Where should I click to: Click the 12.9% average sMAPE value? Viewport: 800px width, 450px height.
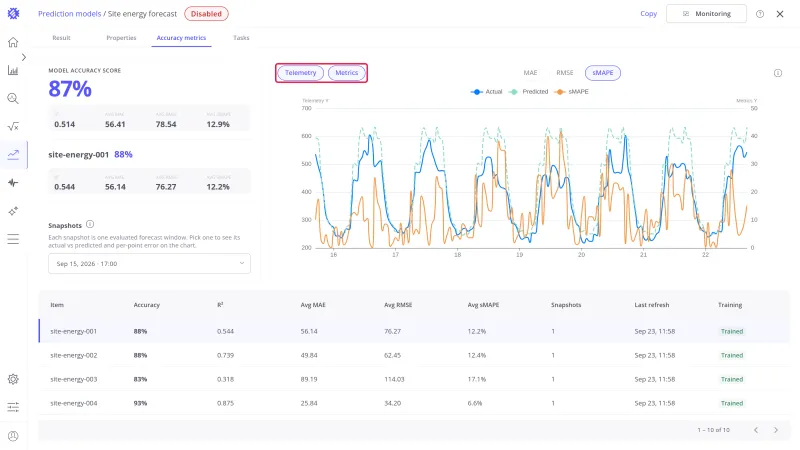[x=218, y=124]
